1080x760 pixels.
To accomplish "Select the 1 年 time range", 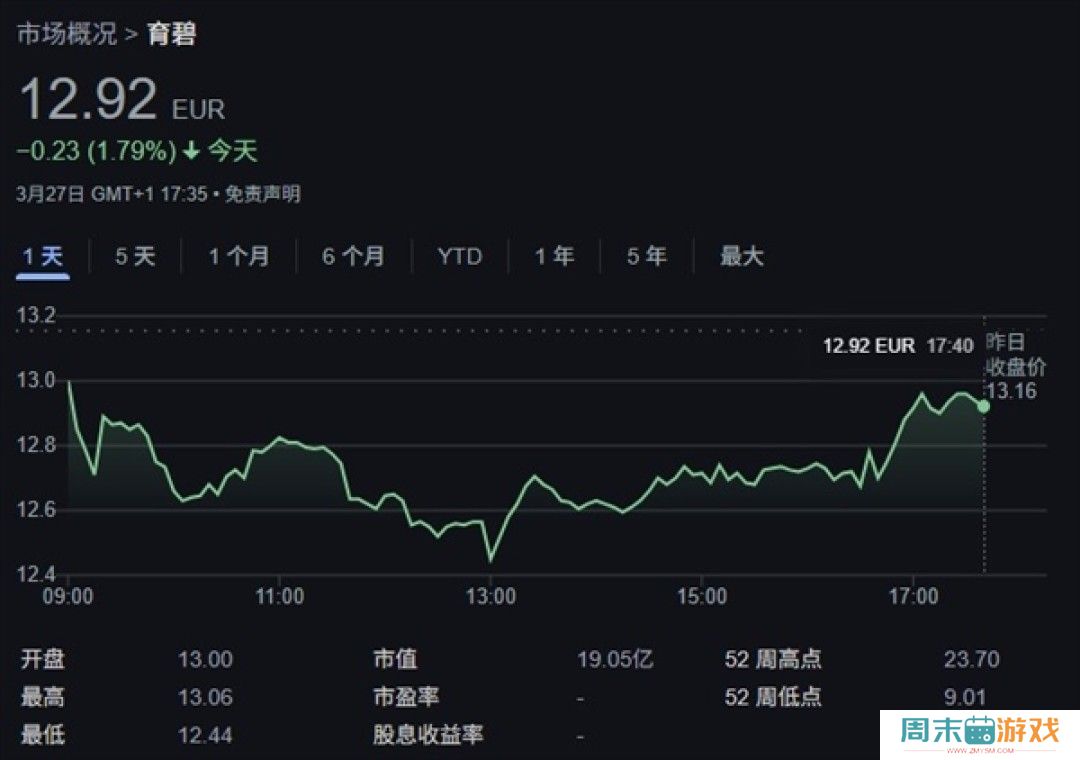I will [x=554, y=257].
